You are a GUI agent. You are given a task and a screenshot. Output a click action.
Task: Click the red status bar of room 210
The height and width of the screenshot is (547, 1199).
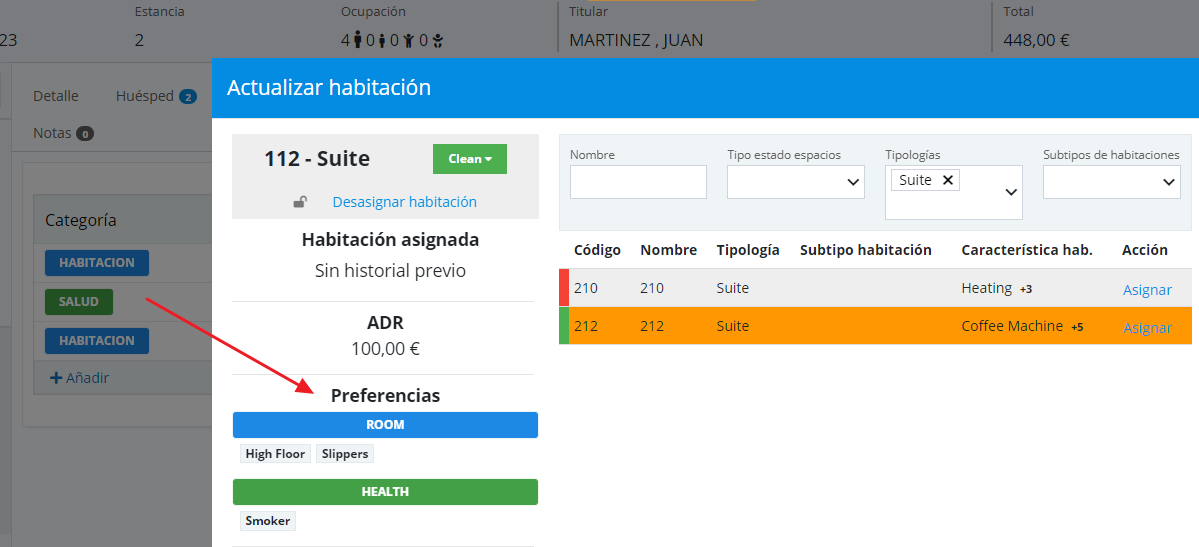(564, 288)
